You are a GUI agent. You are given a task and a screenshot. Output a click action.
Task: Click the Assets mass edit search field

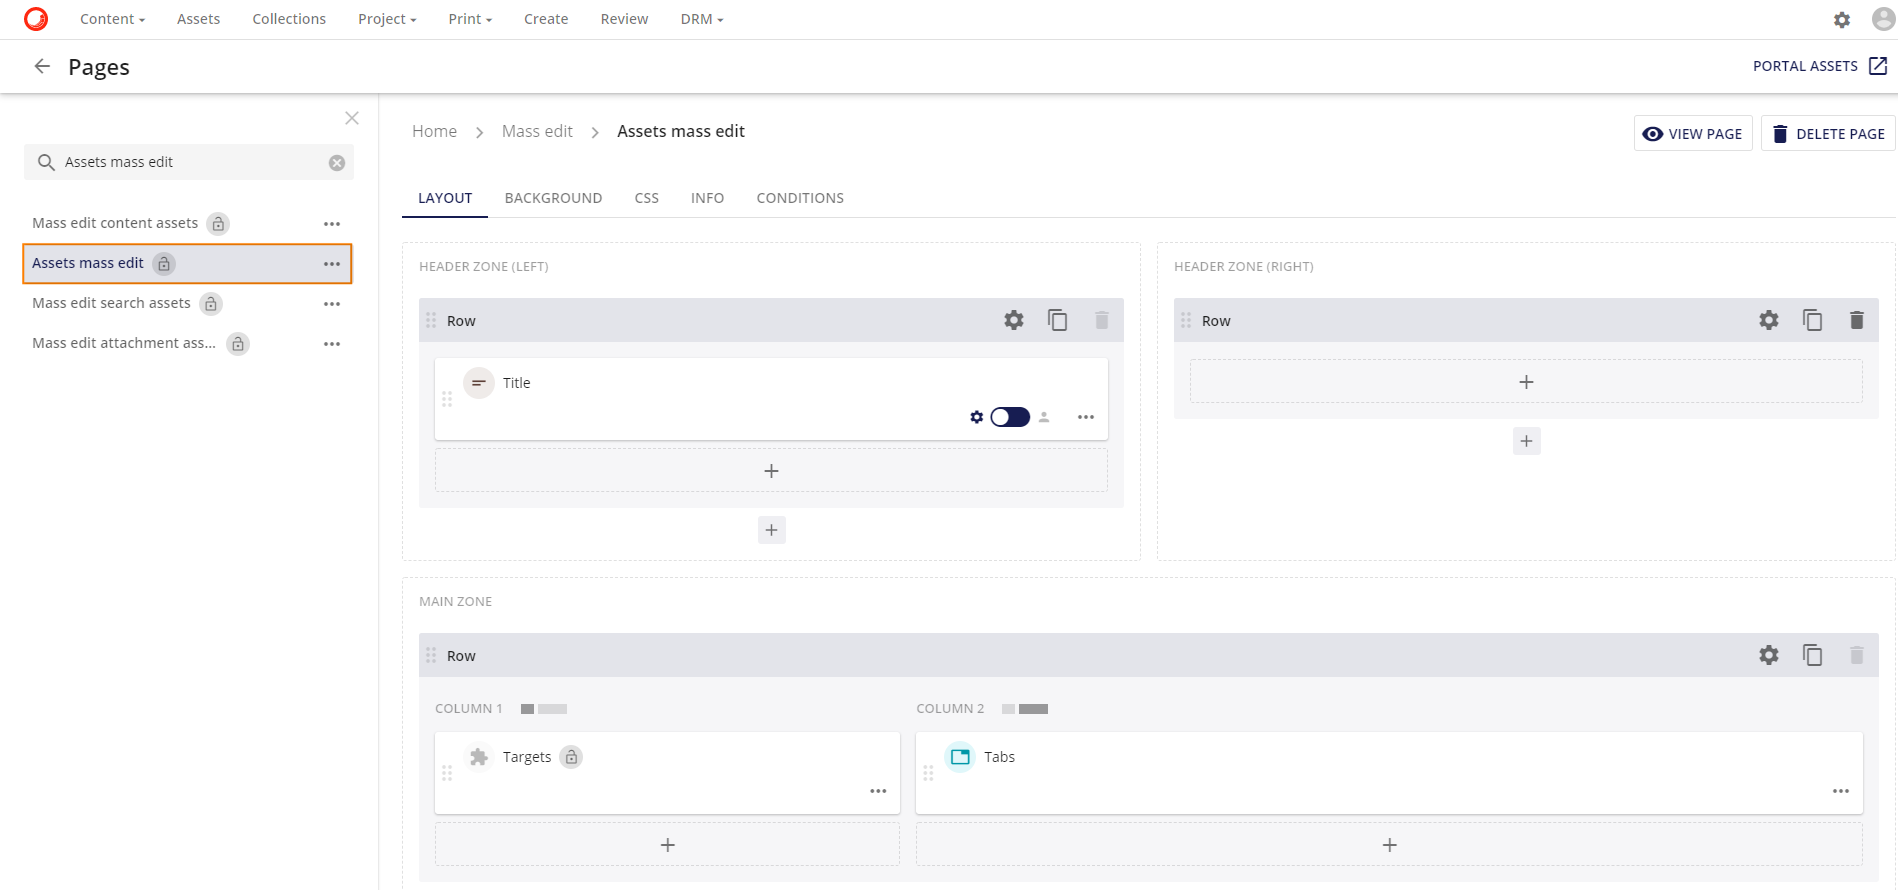(x=190, y=162)
